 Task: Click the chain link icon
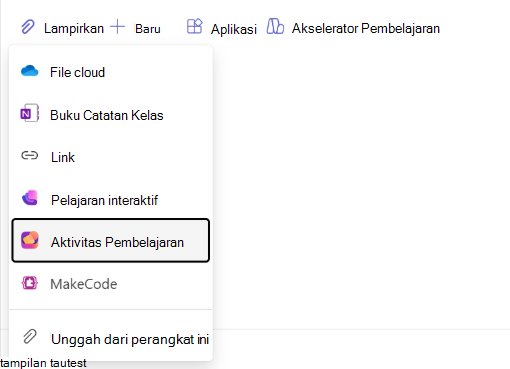(x=30, y=155)
